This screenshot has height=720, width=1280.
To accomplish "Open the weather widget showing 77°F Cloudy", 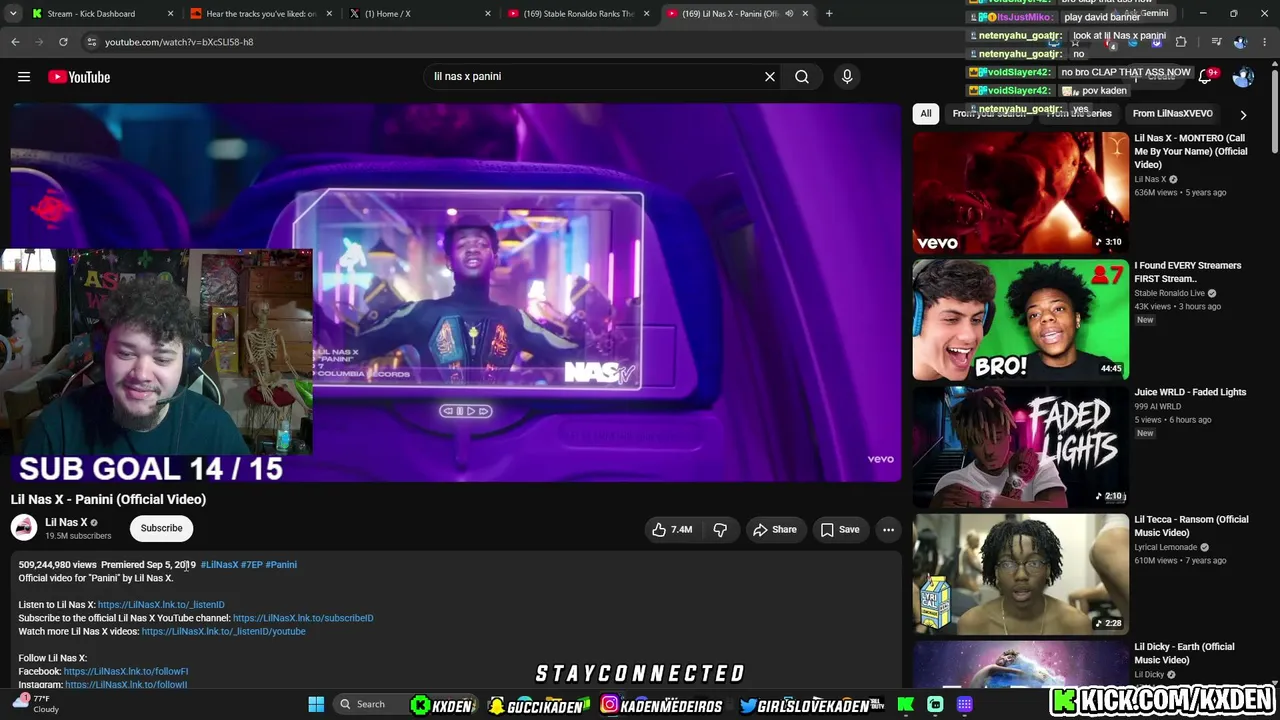I will [x=36, y=704].
